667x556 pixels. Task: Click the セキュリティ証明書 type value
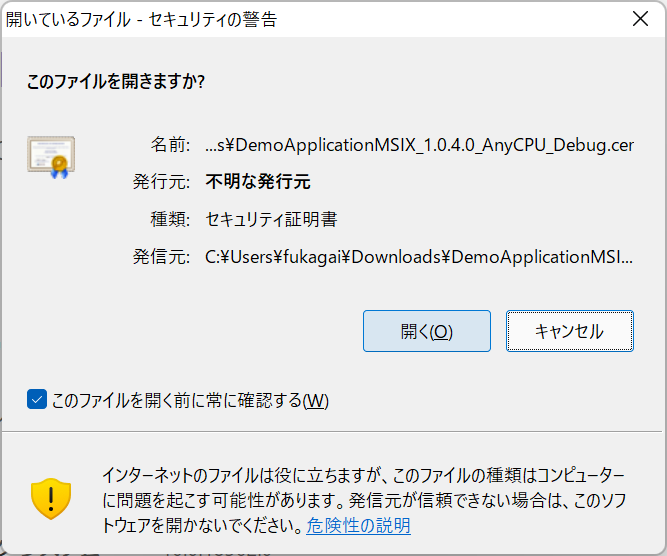(x=271, y=220)
